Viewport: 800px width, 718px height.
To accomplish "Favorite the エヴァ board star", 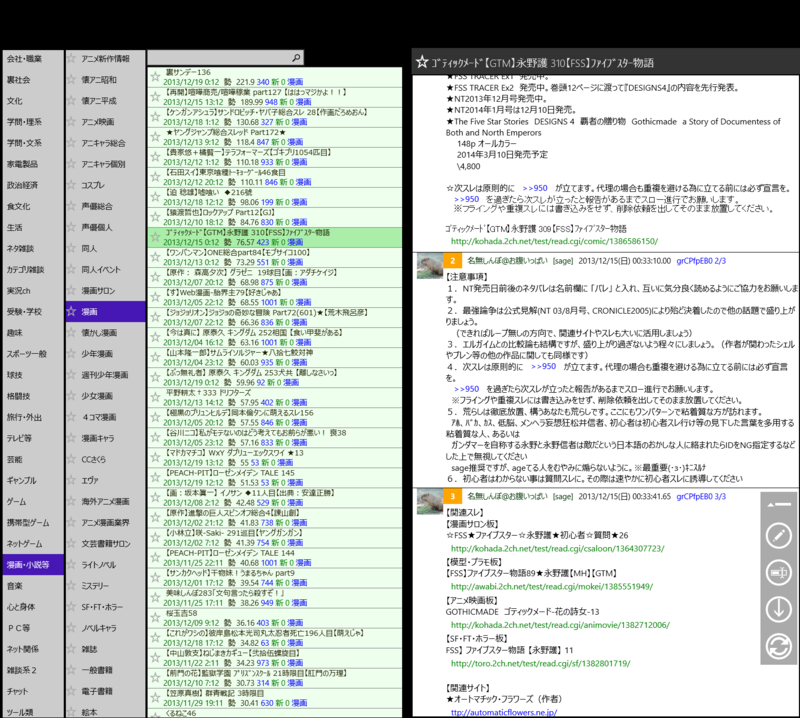I will click(71, 480).
